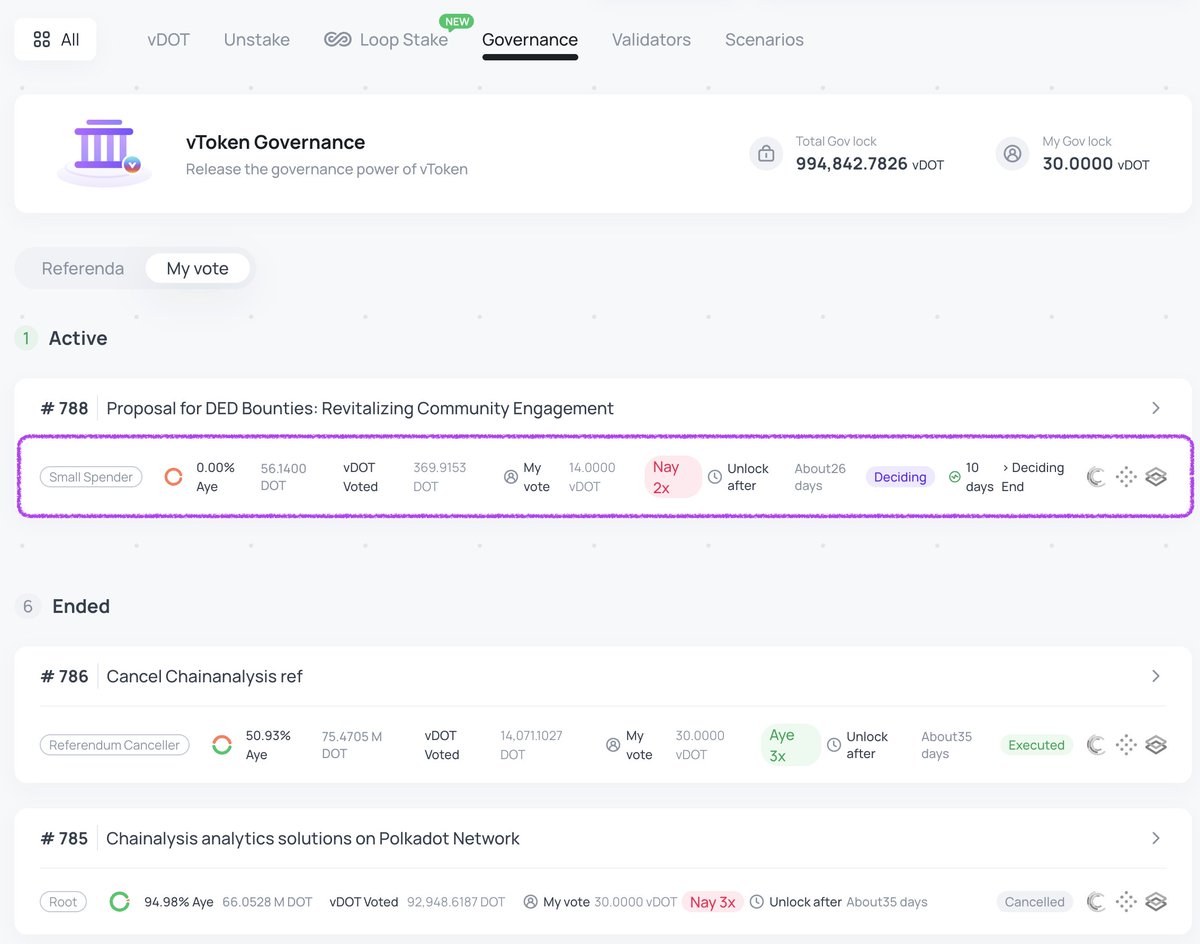This screenshot has height=944, width=1200.
Task: Open the Scenarios tab
Action: (x=764, y=40)
